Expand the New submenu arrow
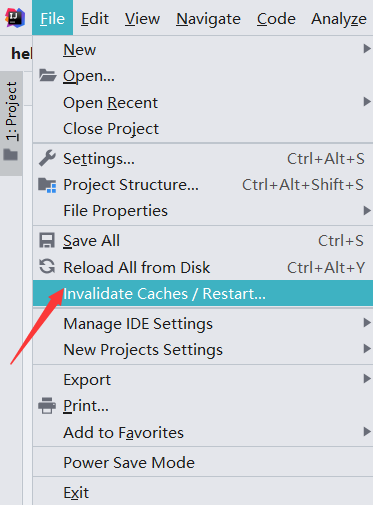 point(367,49)
